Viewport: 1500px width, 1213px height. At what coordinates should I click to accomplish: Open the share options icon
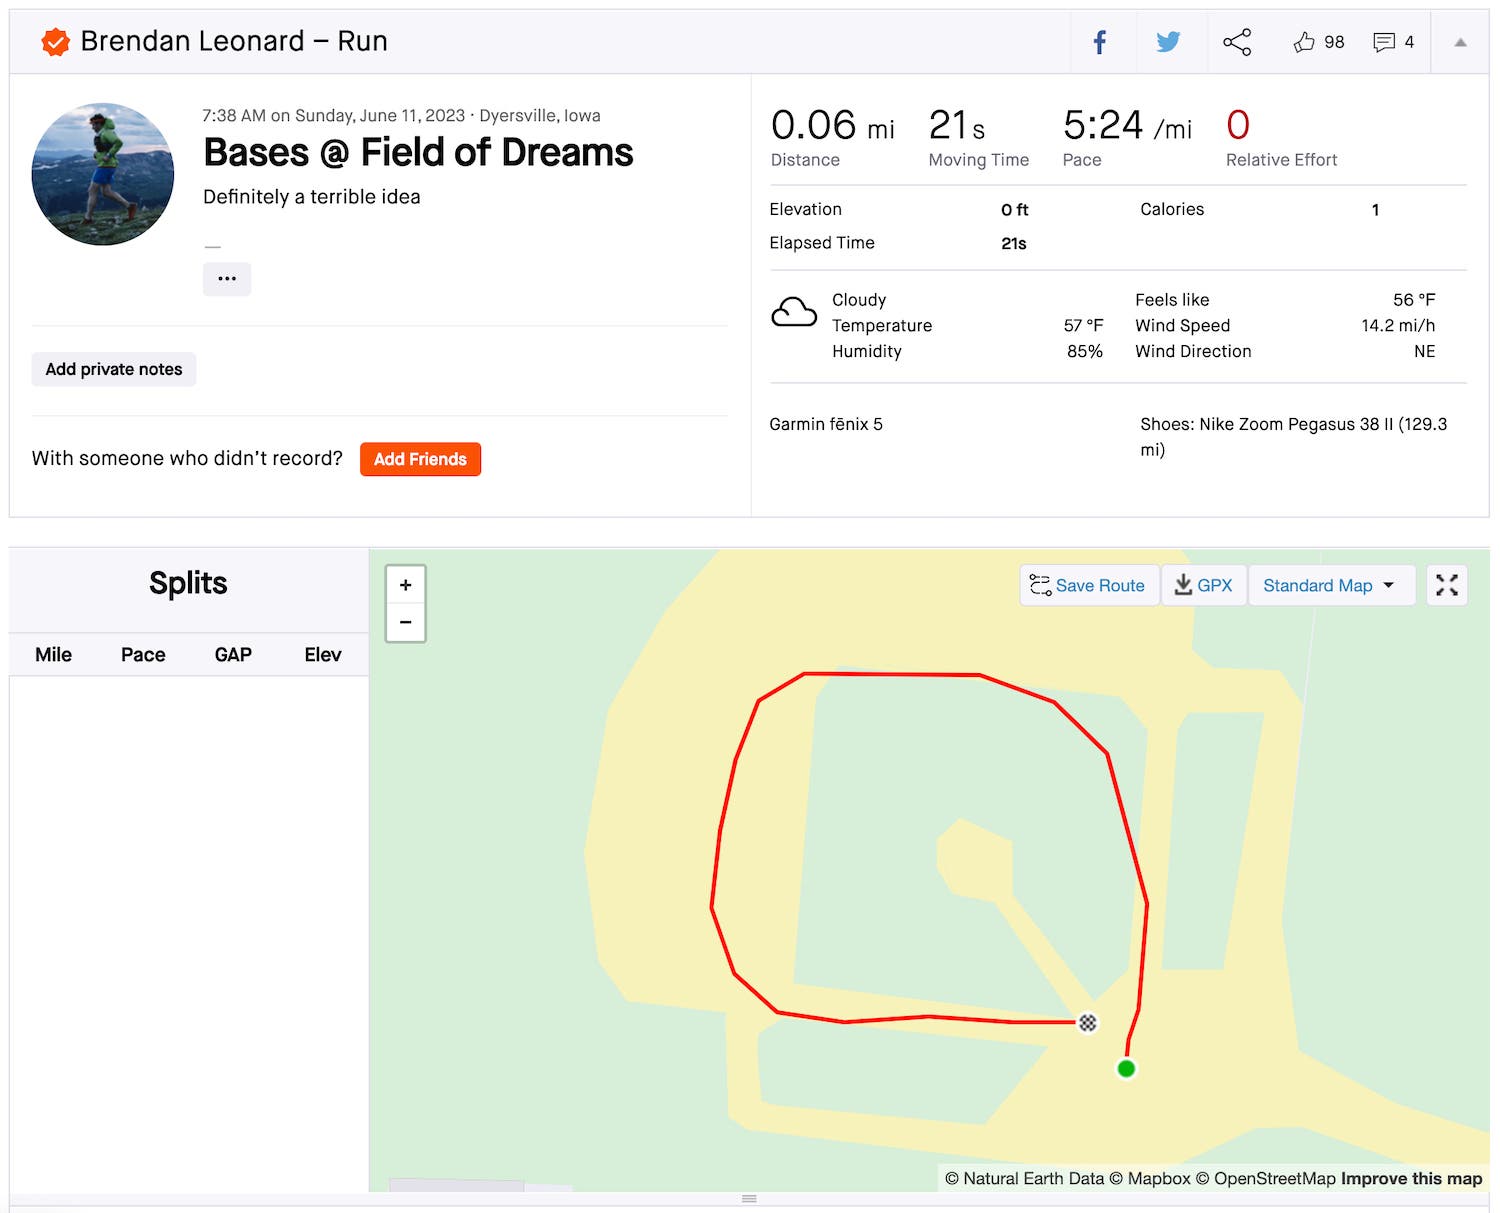point(1237,42)
